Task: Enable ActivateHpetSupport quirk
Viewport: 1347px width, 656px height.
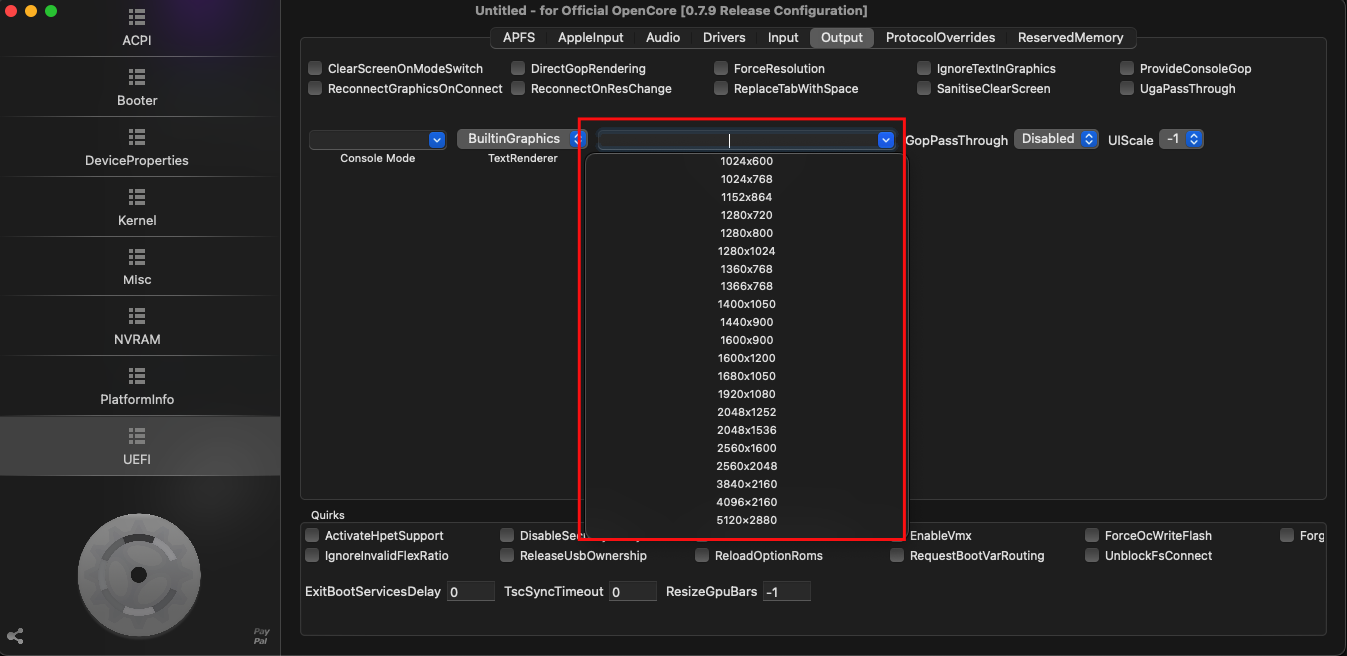Action: click(312, 536)
